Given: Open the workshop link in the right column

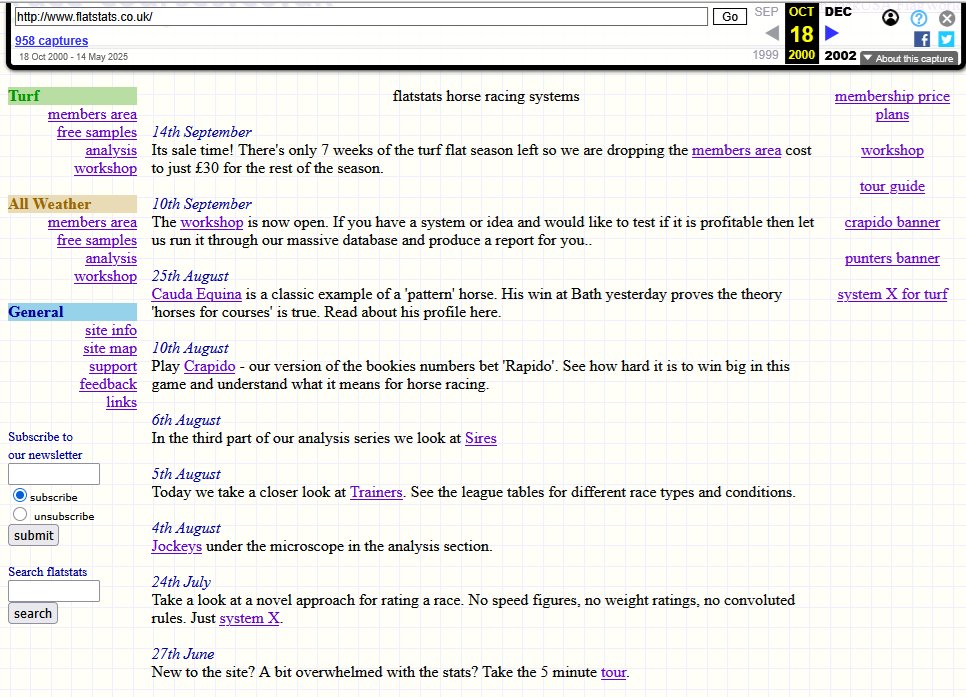Looking at the screenshot, I should (892, 150).
